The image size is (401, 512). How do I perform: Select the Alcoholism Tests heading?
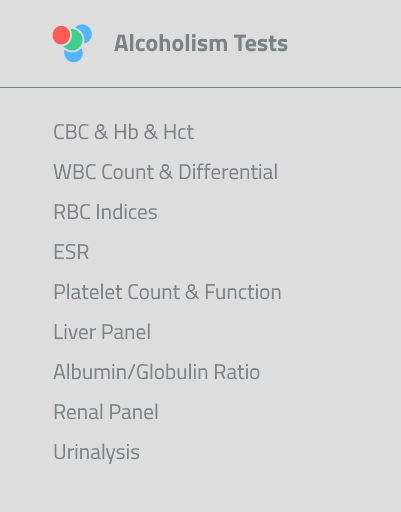(201, 43)
